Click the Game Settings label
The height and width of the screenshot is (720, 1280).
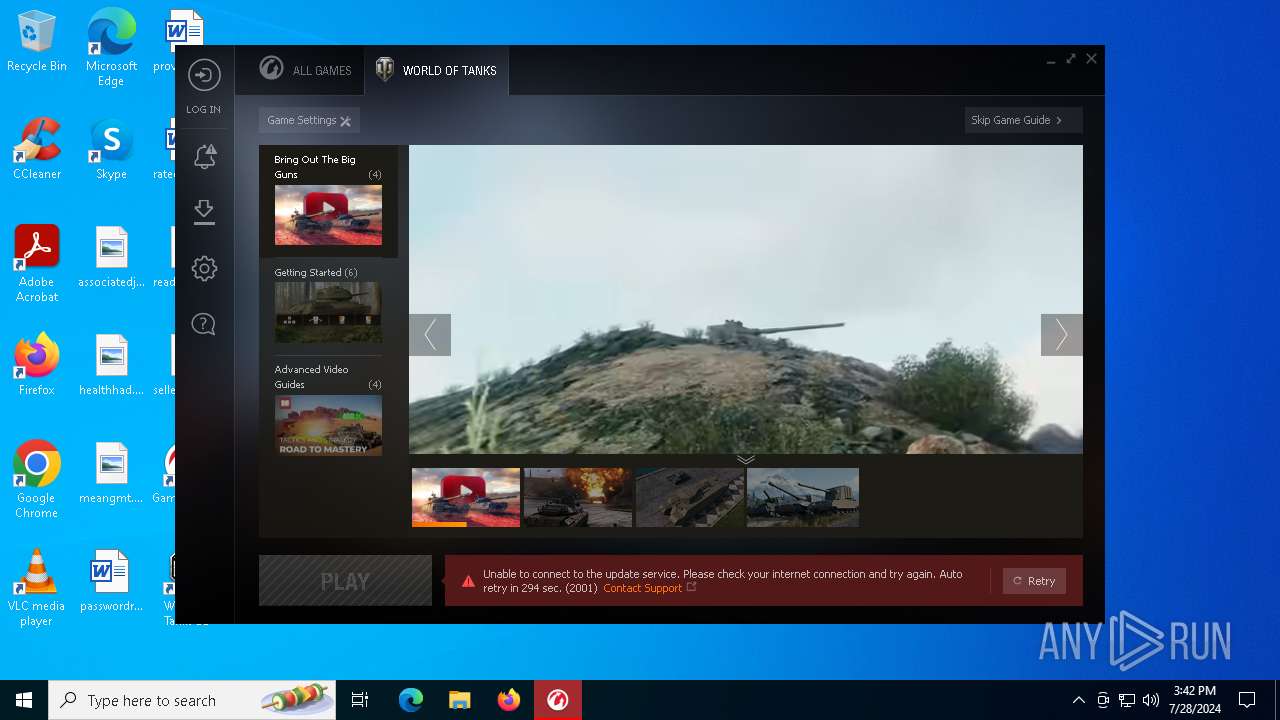click(301, 120)
